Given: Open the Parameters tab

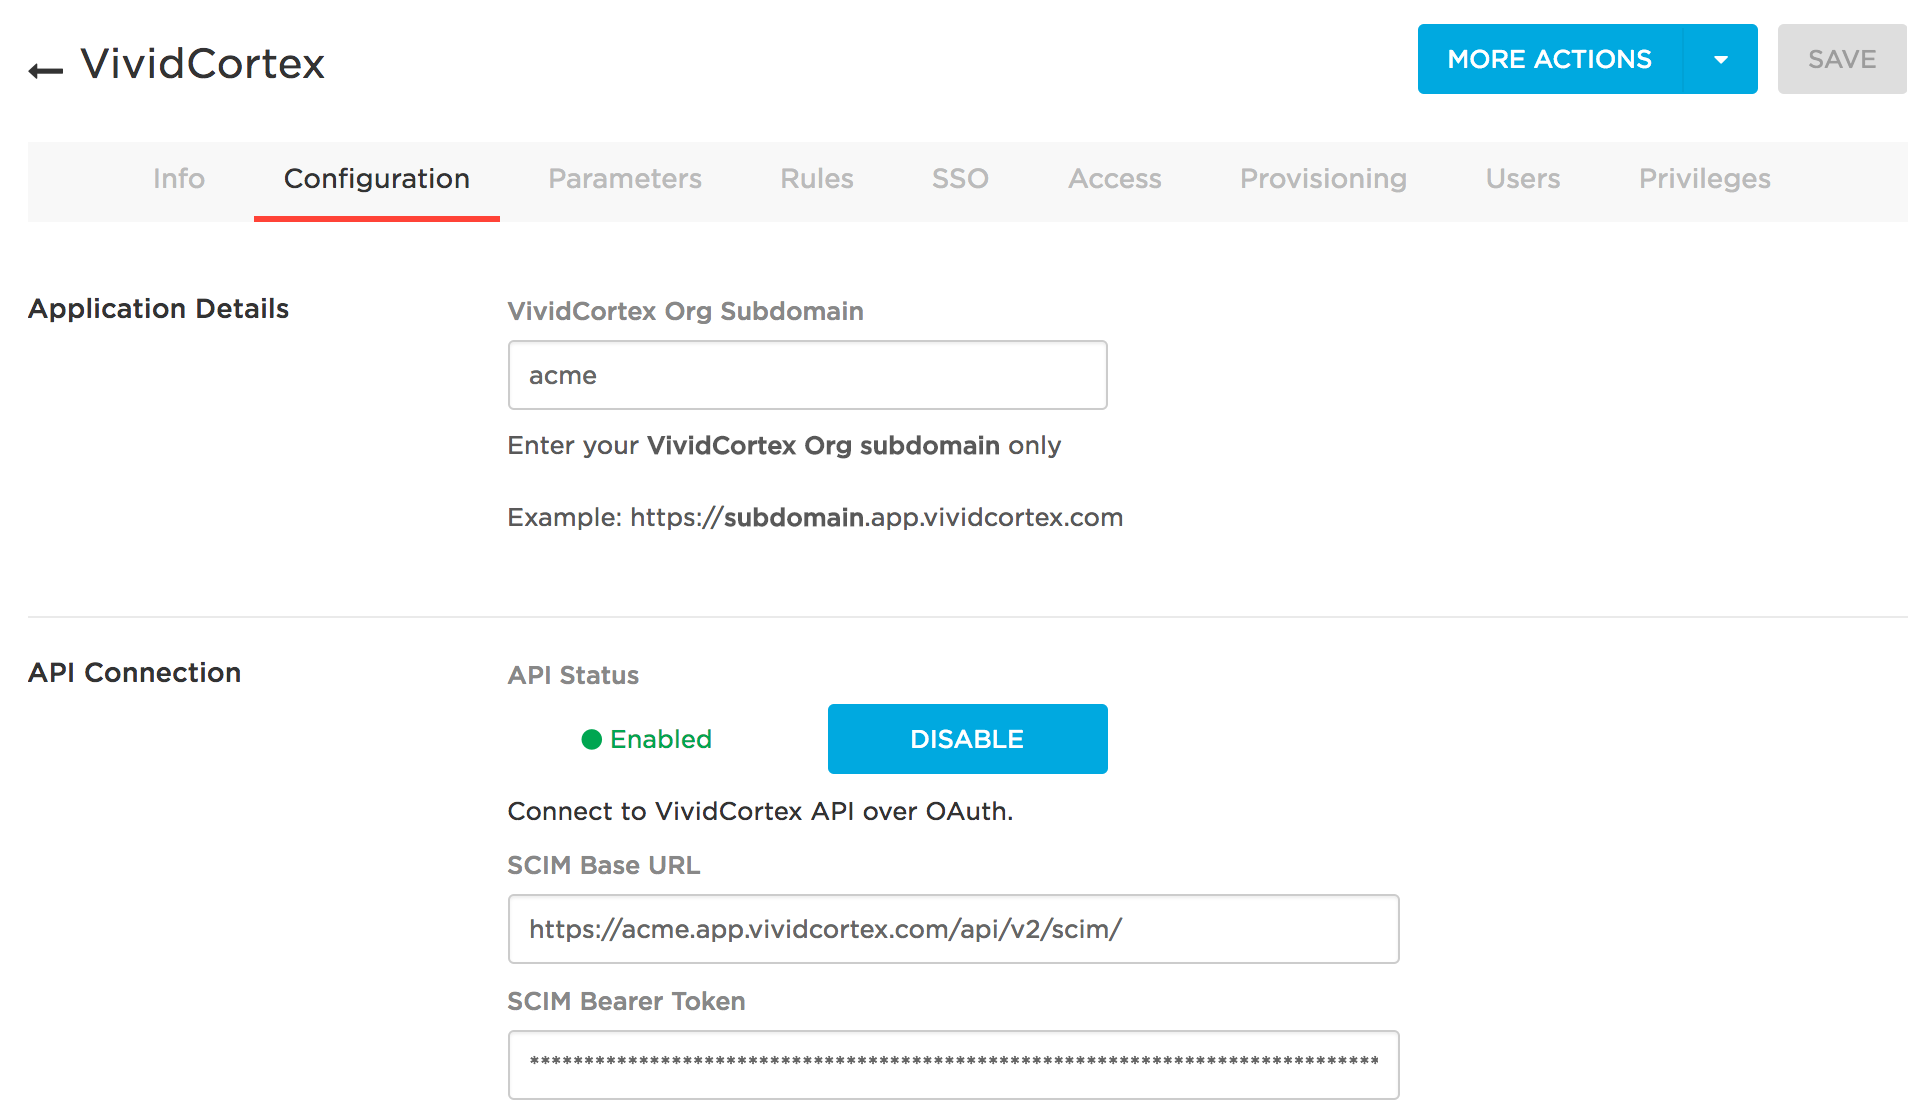Looking at the screenshot, I should pos(625,179).
